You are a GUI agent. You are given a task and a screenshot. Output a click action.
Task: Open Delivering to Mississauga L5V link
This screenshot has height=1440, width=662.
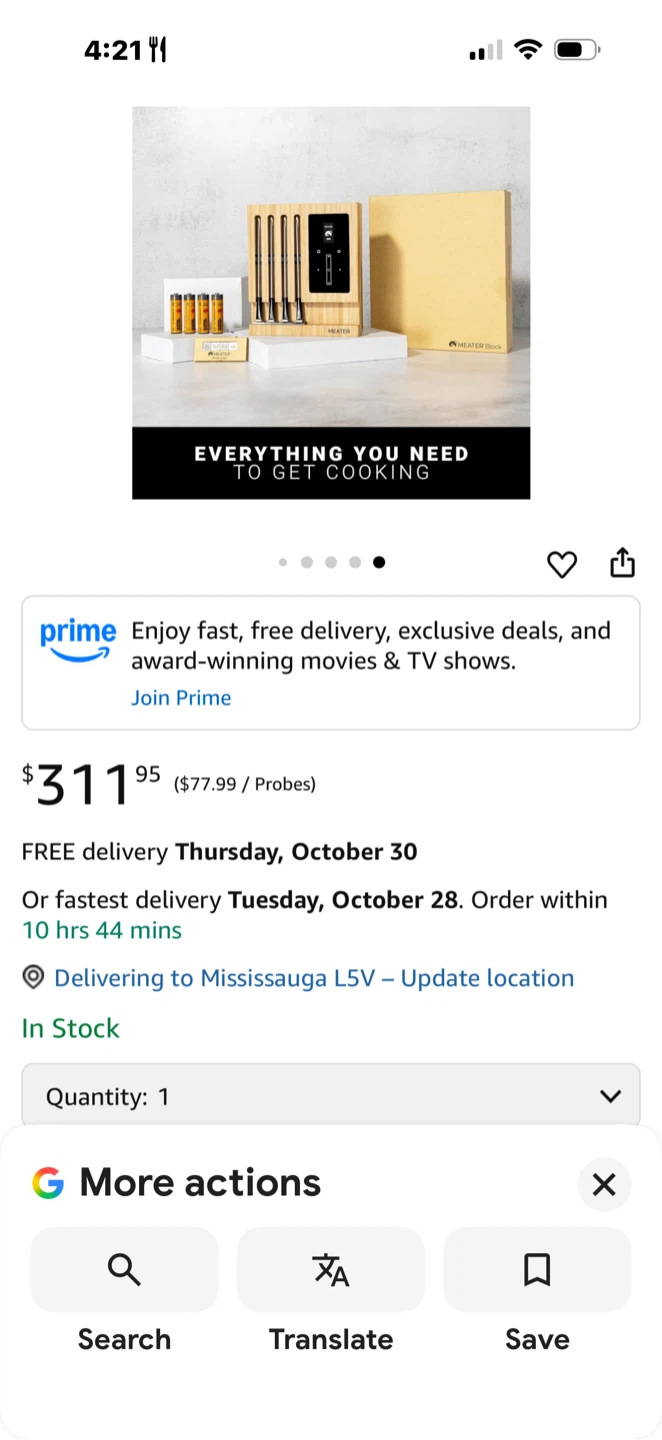314,978
